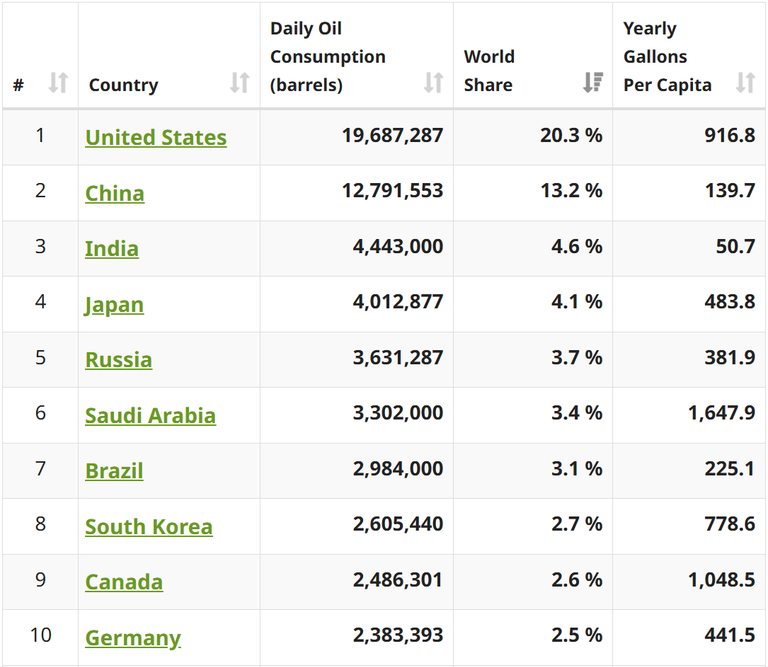Sort by Country column icon
Screen dimensions: 768x667
(x=240, y=83)
